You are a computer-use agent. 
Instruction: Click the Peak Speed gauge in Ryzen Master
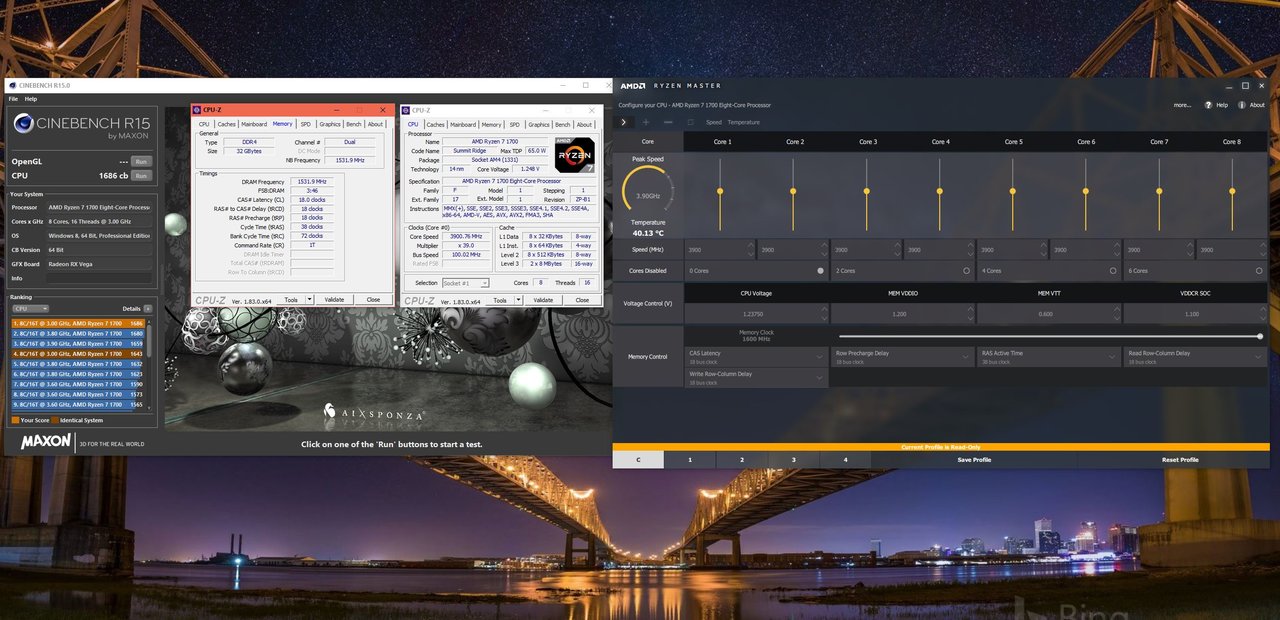(x=648, y=191)
